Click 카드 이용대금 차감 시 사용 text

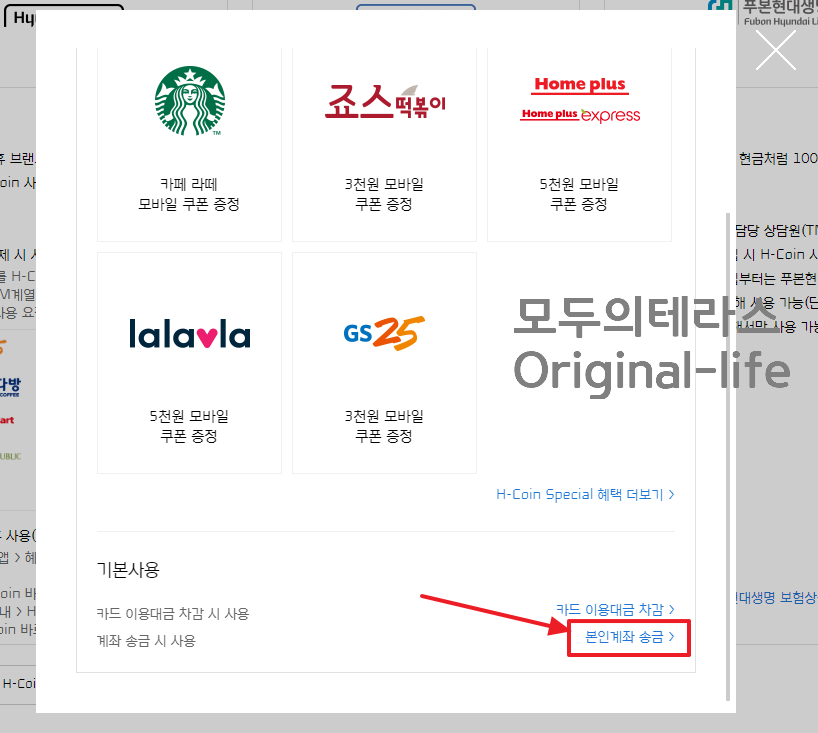click(x=173, y=614)
